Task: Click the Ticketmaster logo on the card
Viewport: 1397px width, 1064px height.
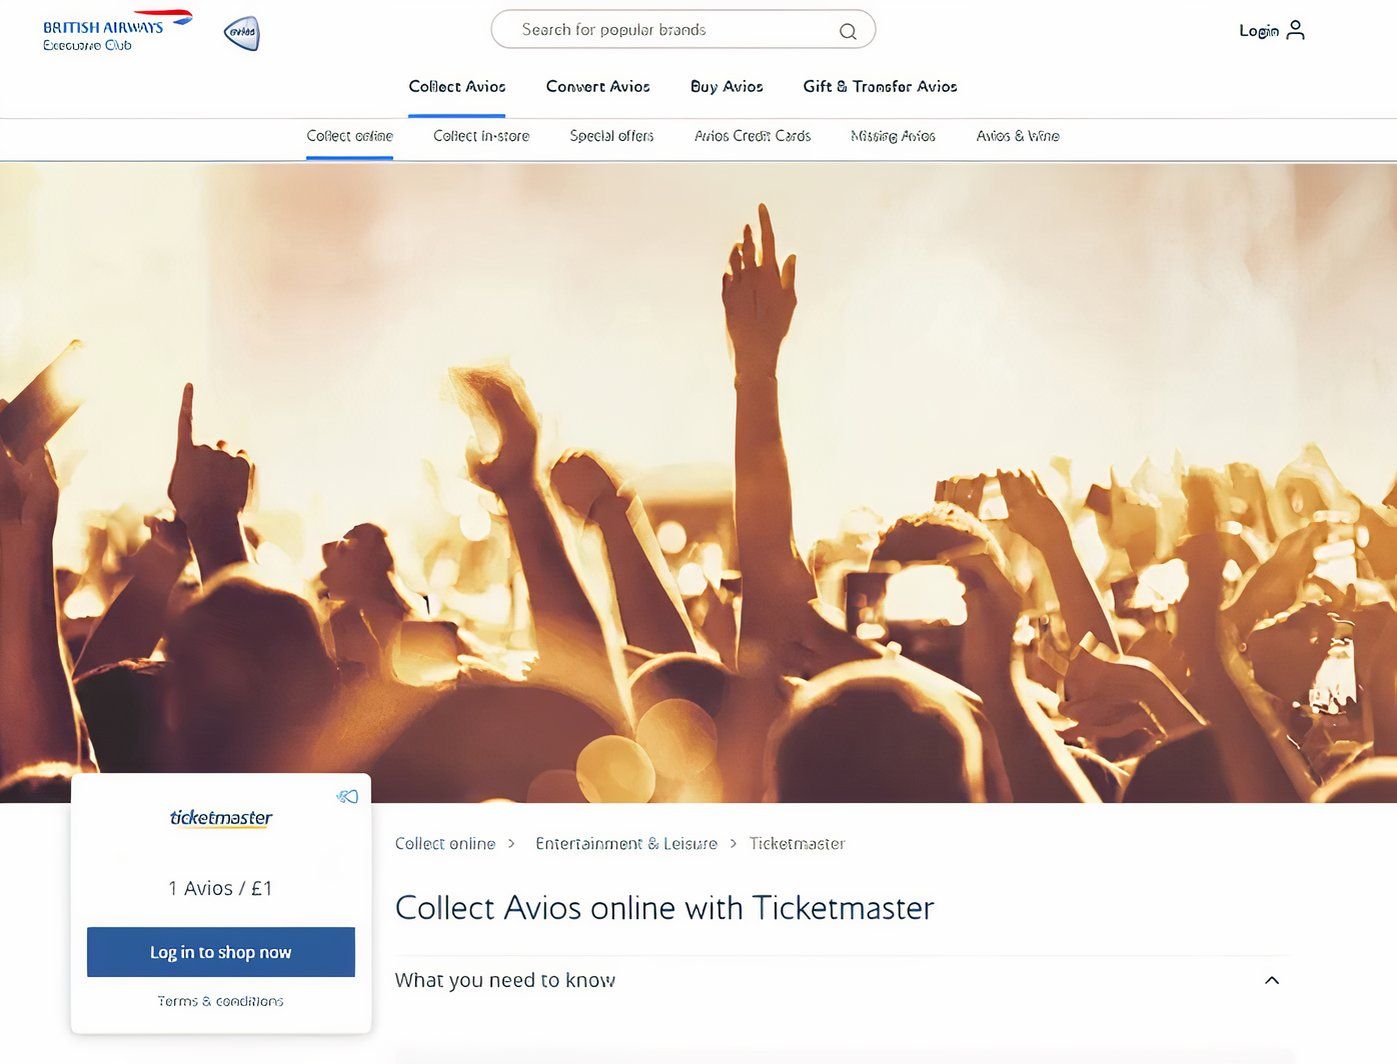Action: point(221,818)
